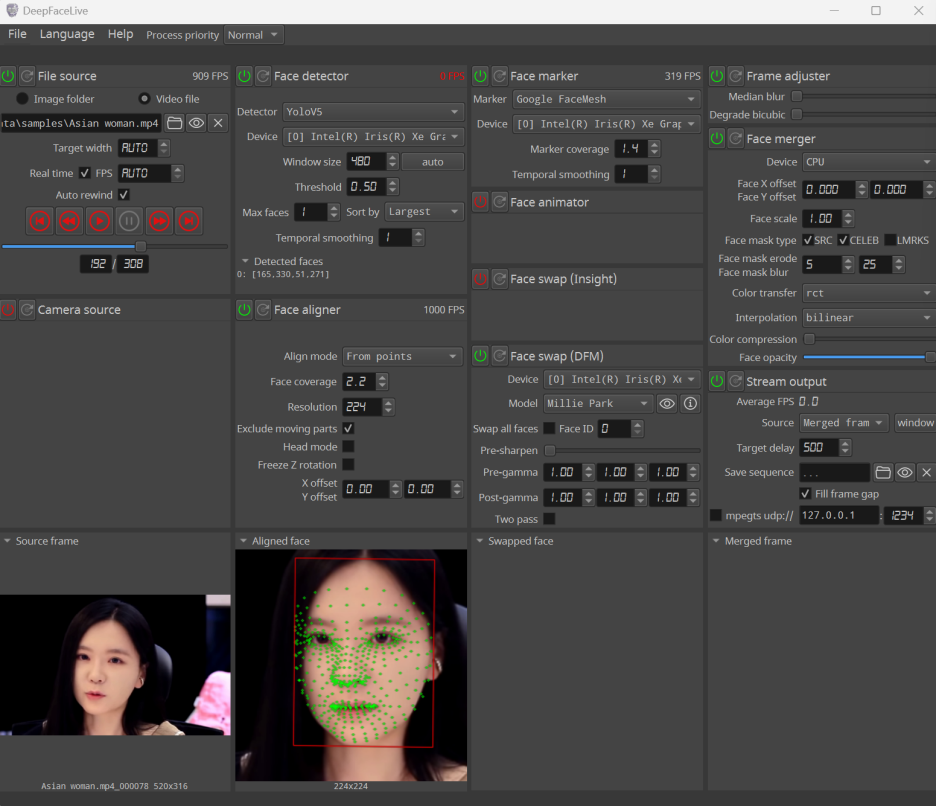Open the File menu
Image resolution: width=936 pixels, height=806 pixels.
point(17,34)
